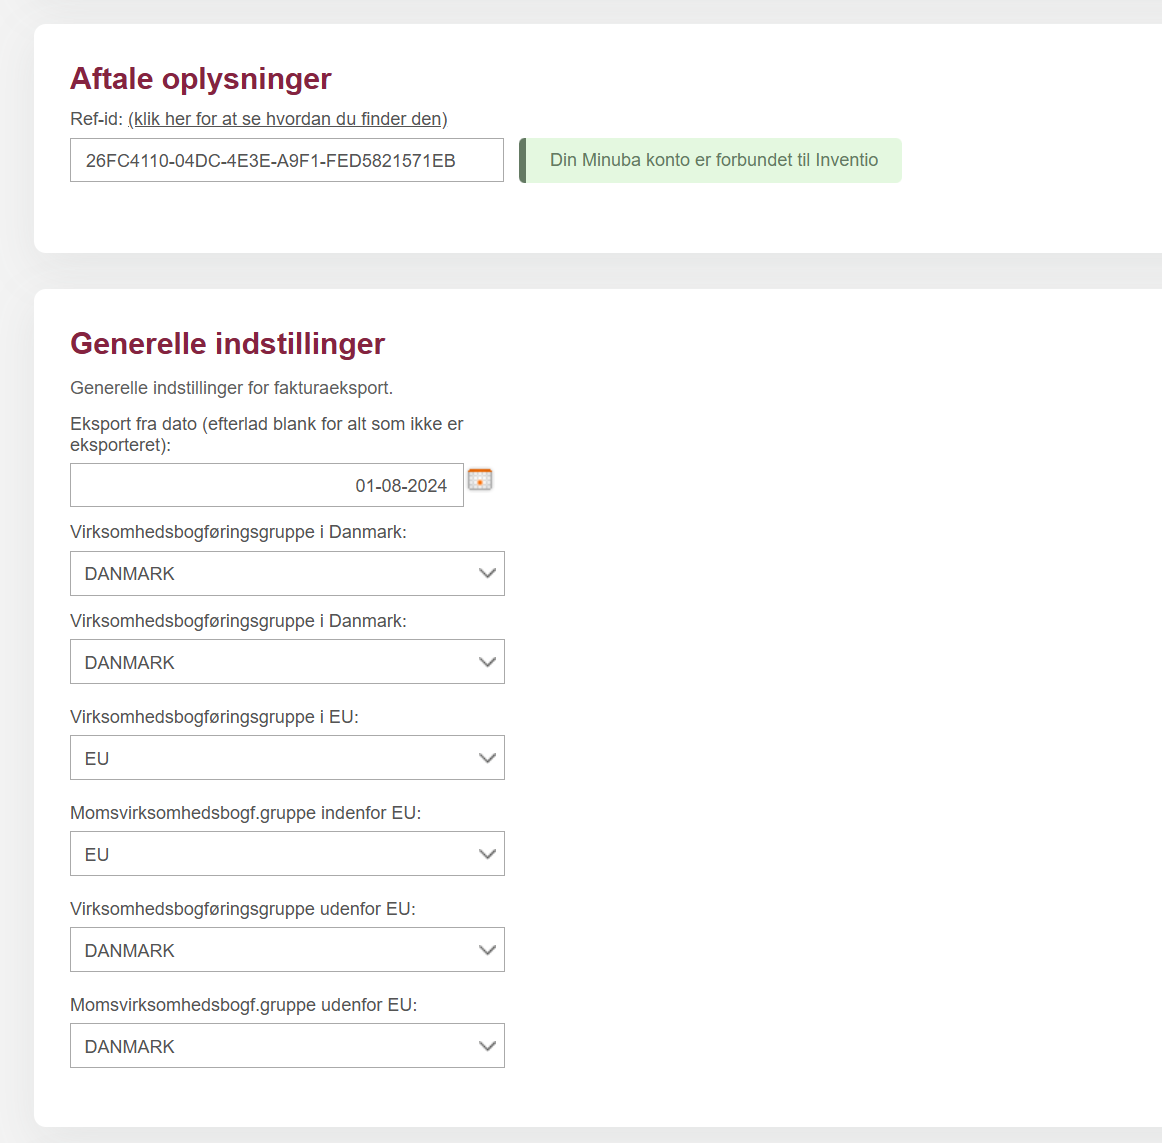1162x1143 pixels.
Task: Click the 'Generelle indstillinger for fakturaeksport' description
Action: tap(231, 388)
